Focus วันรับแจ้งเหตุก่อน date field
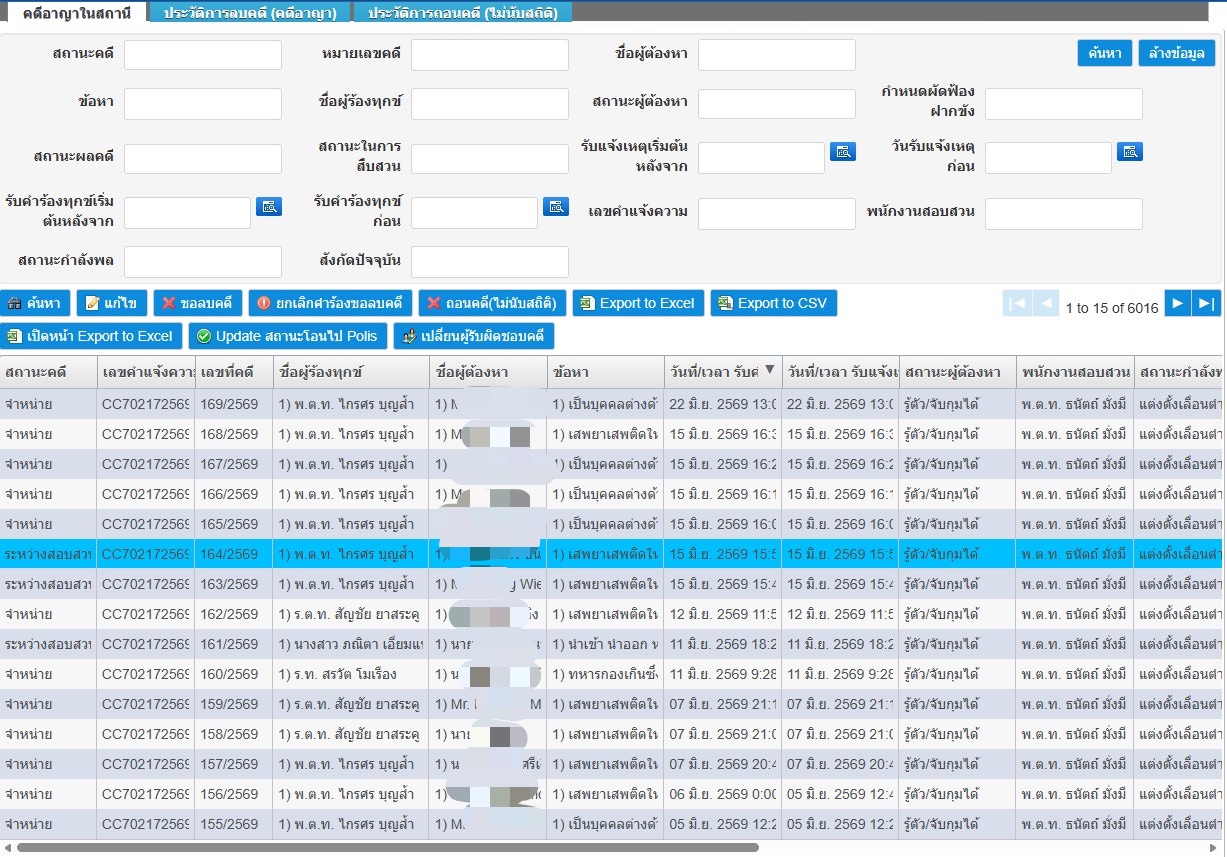Viewport: 1227px width, 857px height. pos(1048,158)
